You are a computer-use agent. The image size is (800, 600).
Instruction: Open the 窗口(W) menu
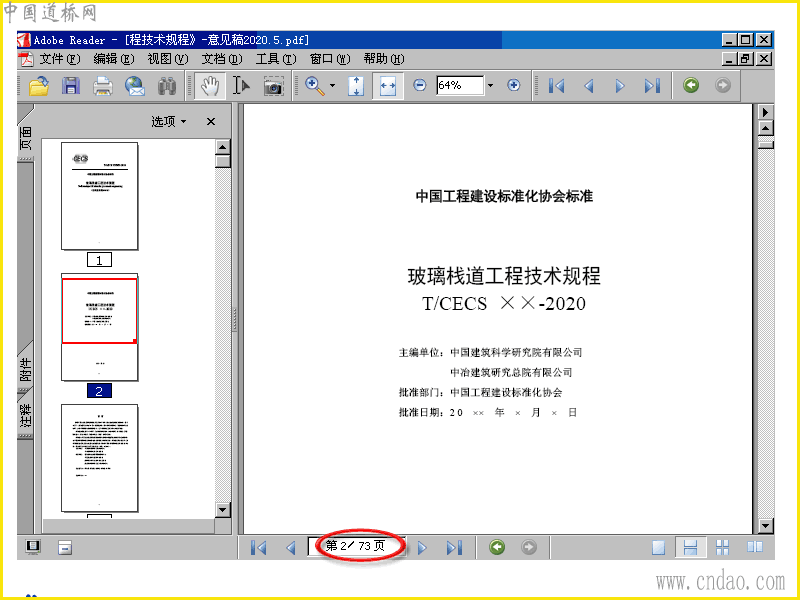click(330, 59)
